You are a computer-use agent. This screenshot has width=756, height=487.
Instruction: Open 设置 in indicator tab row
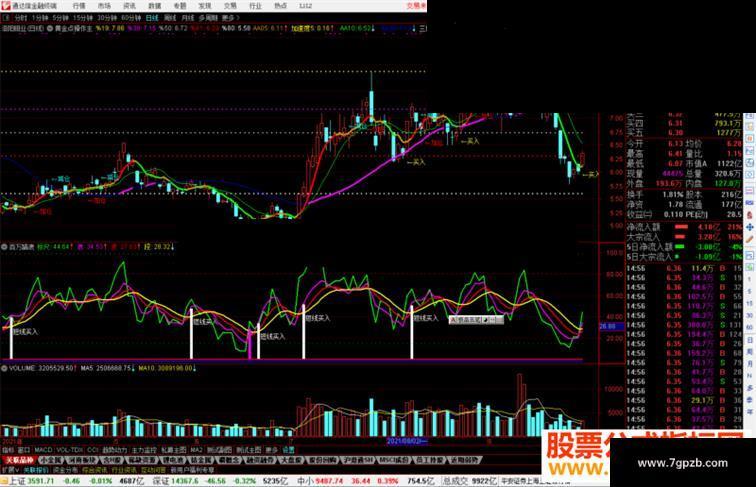[x=288, y=450]
